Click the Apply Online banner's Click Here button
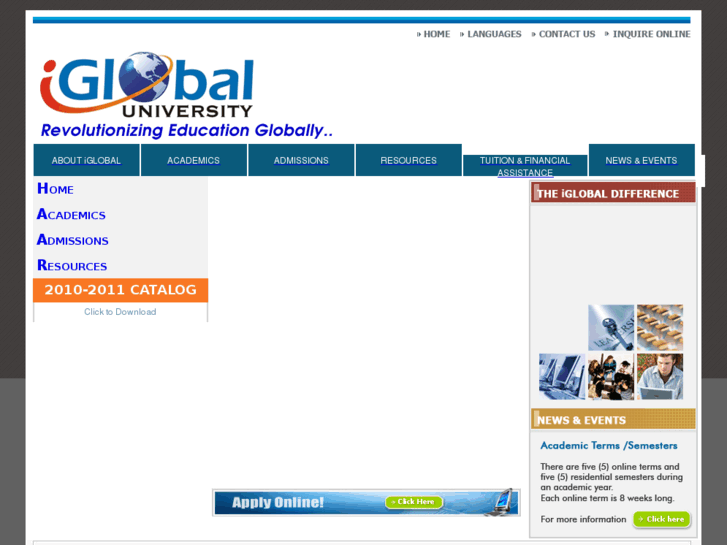The image size is (727, 545). [414, 502]
